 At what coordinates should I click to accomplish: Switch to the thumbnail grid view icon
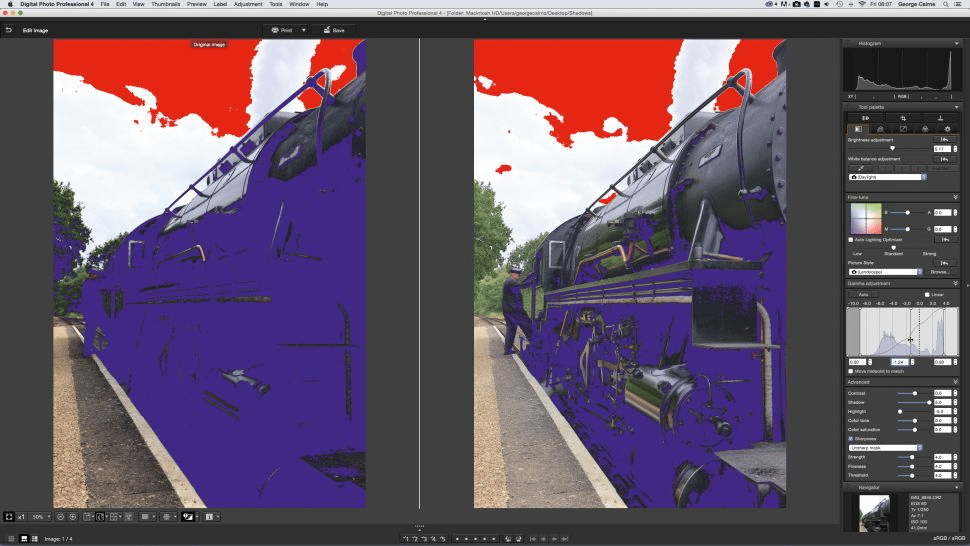point(11,539)
